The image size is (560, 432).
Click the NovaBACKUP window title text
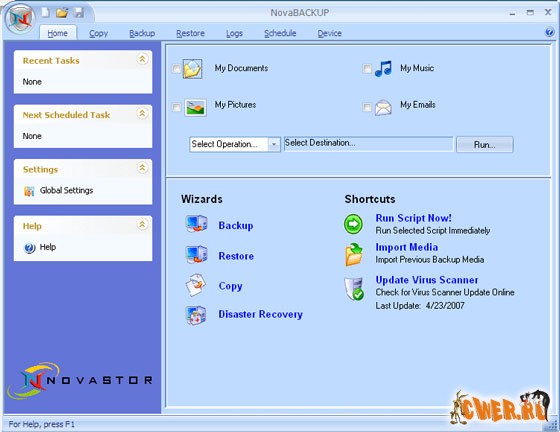click(x=300, y=13)
